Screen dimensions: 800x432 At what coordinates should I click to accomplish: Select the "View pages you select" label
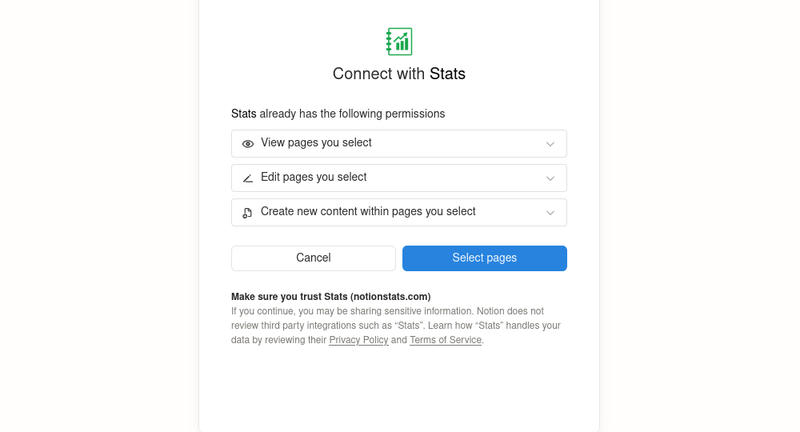[x=316, y=143]
